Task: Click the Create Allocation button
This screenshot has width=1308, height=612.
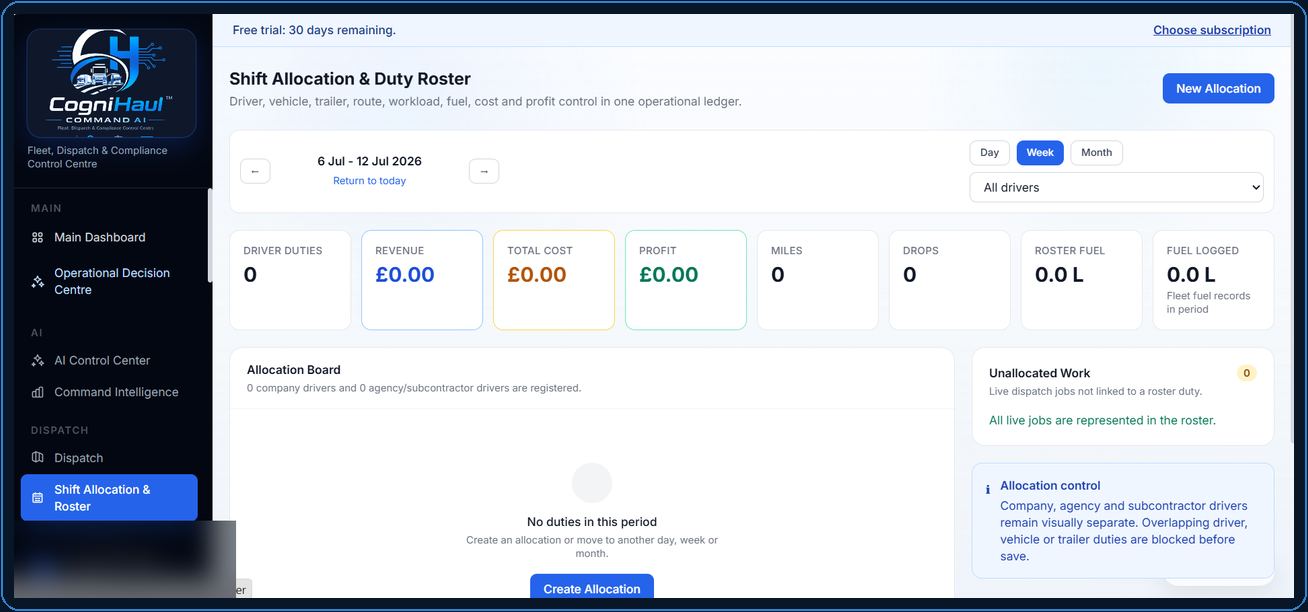Action: pyautogui.click(x=592, y=588)
